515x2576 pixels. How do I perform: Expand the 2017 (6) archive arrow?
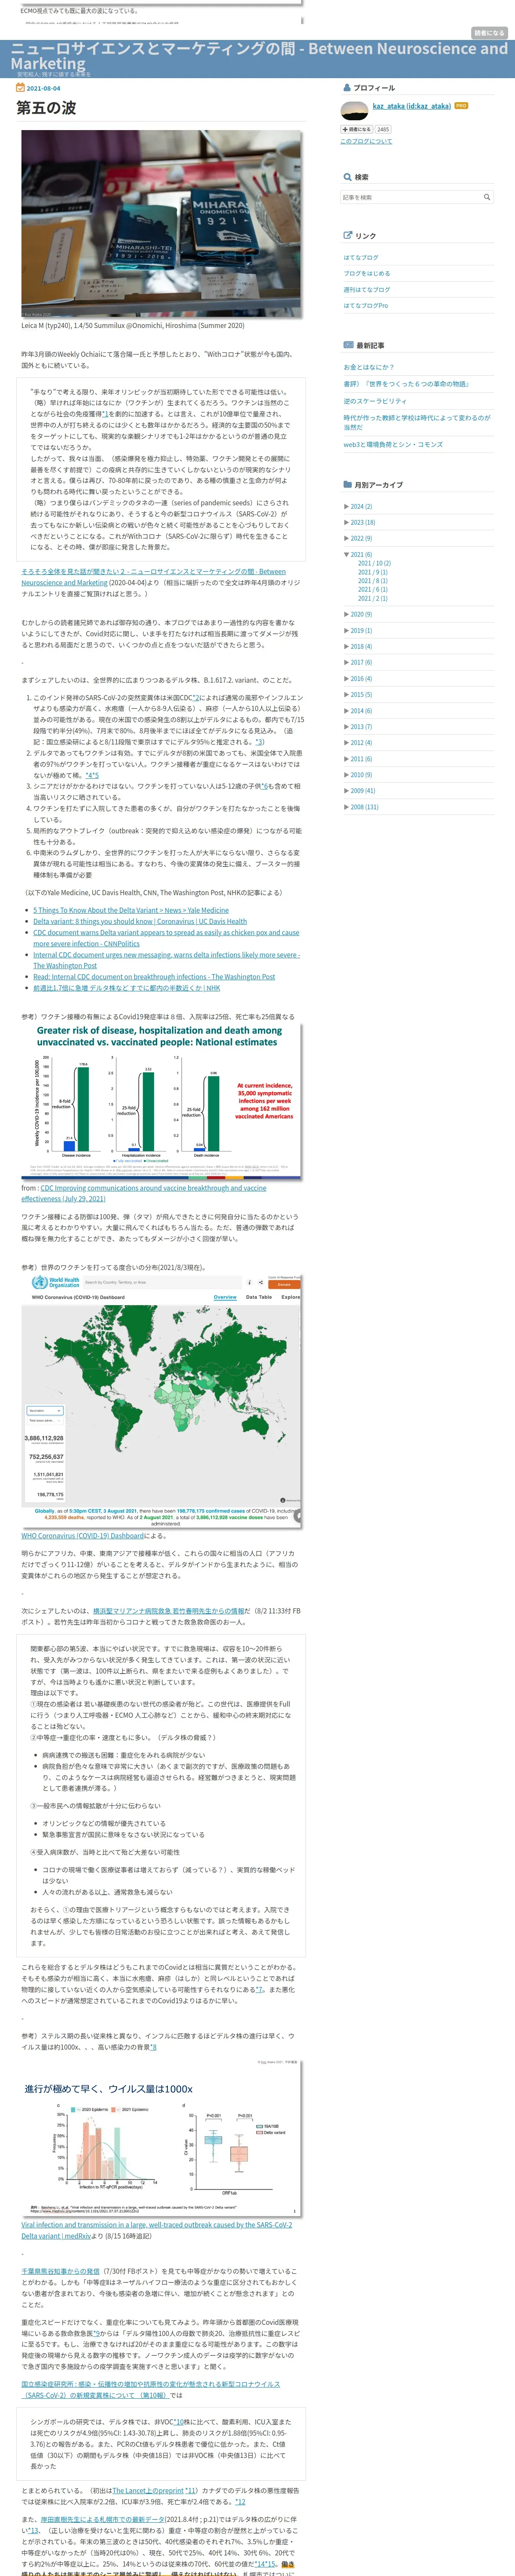(347, 662)
